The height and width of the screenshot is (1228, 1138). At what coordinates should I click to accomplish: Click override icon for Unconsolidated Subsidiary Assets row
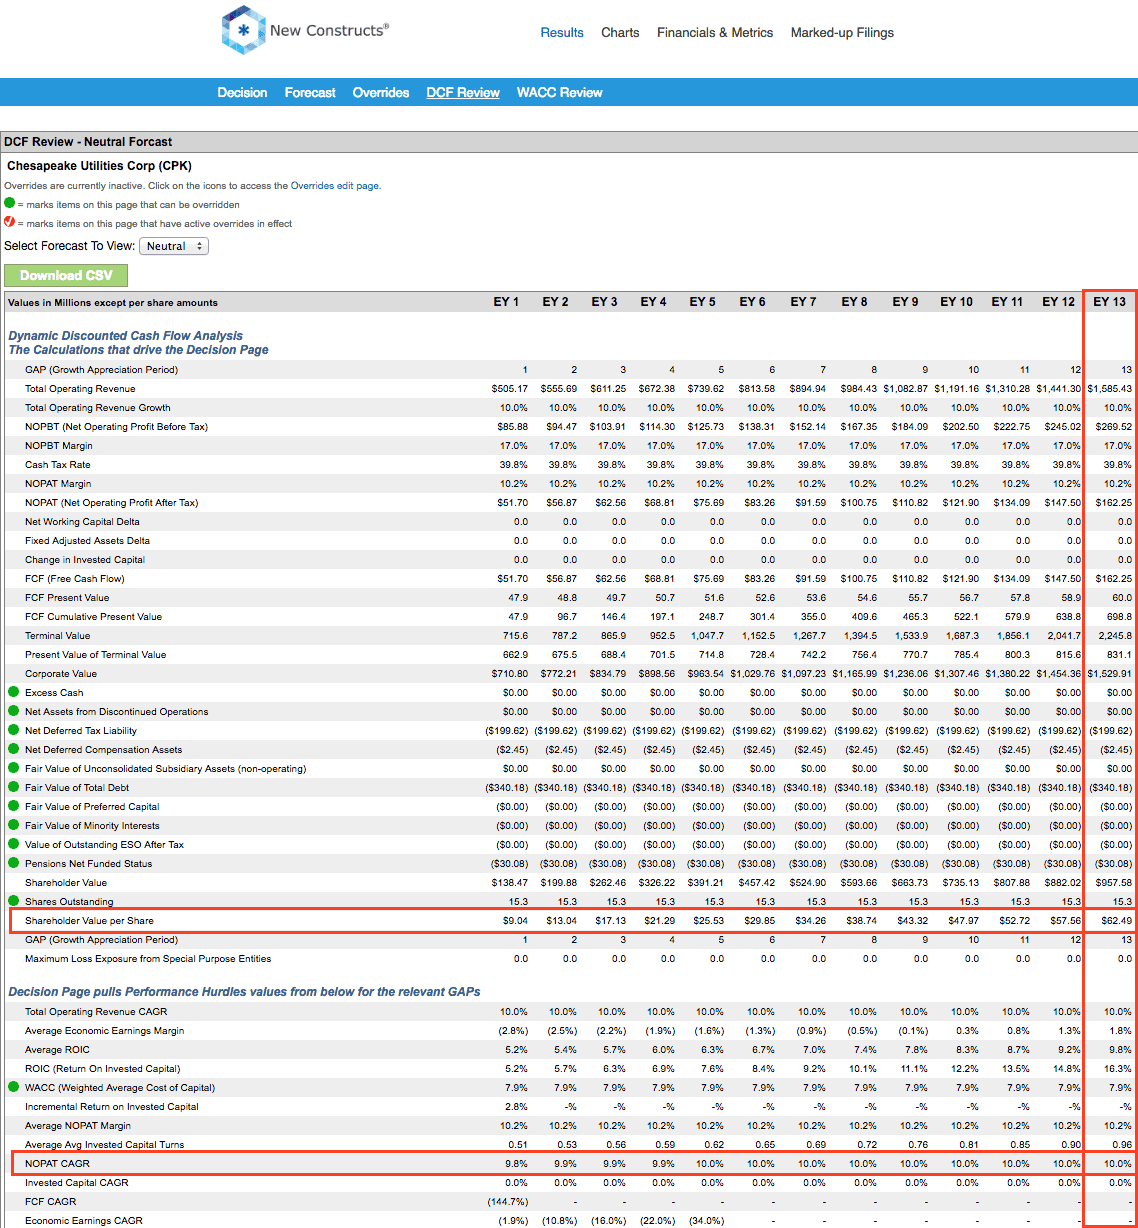pos(14,768)
